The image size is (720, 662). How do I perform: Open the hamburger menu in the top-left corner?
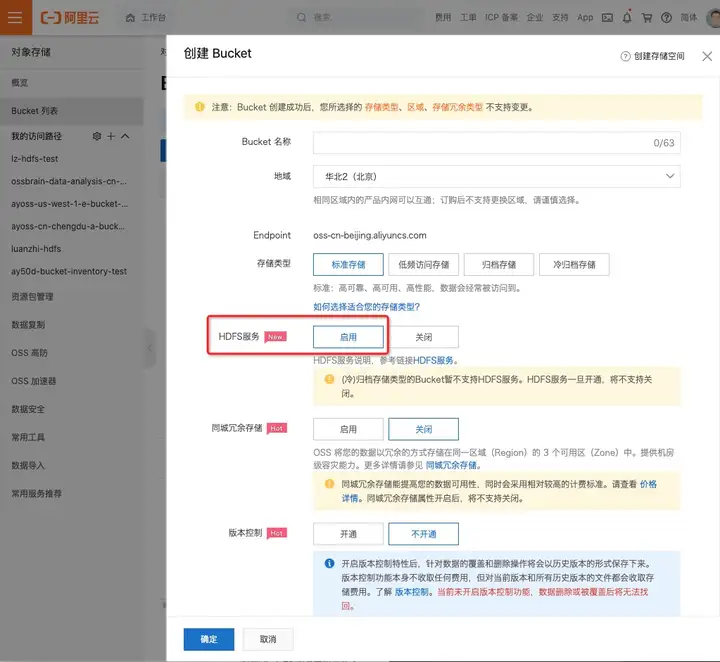point(15,17)
